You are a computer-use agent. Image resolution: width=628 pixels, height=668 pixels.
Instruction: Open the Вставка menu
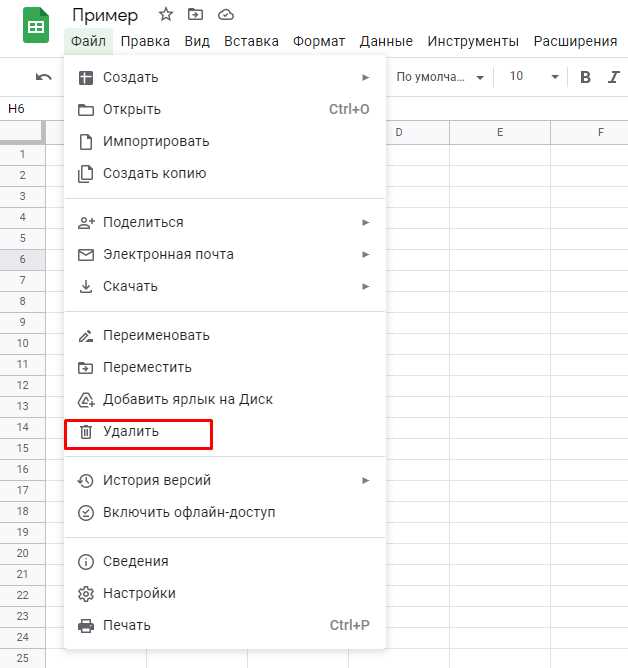coord(251,41)
